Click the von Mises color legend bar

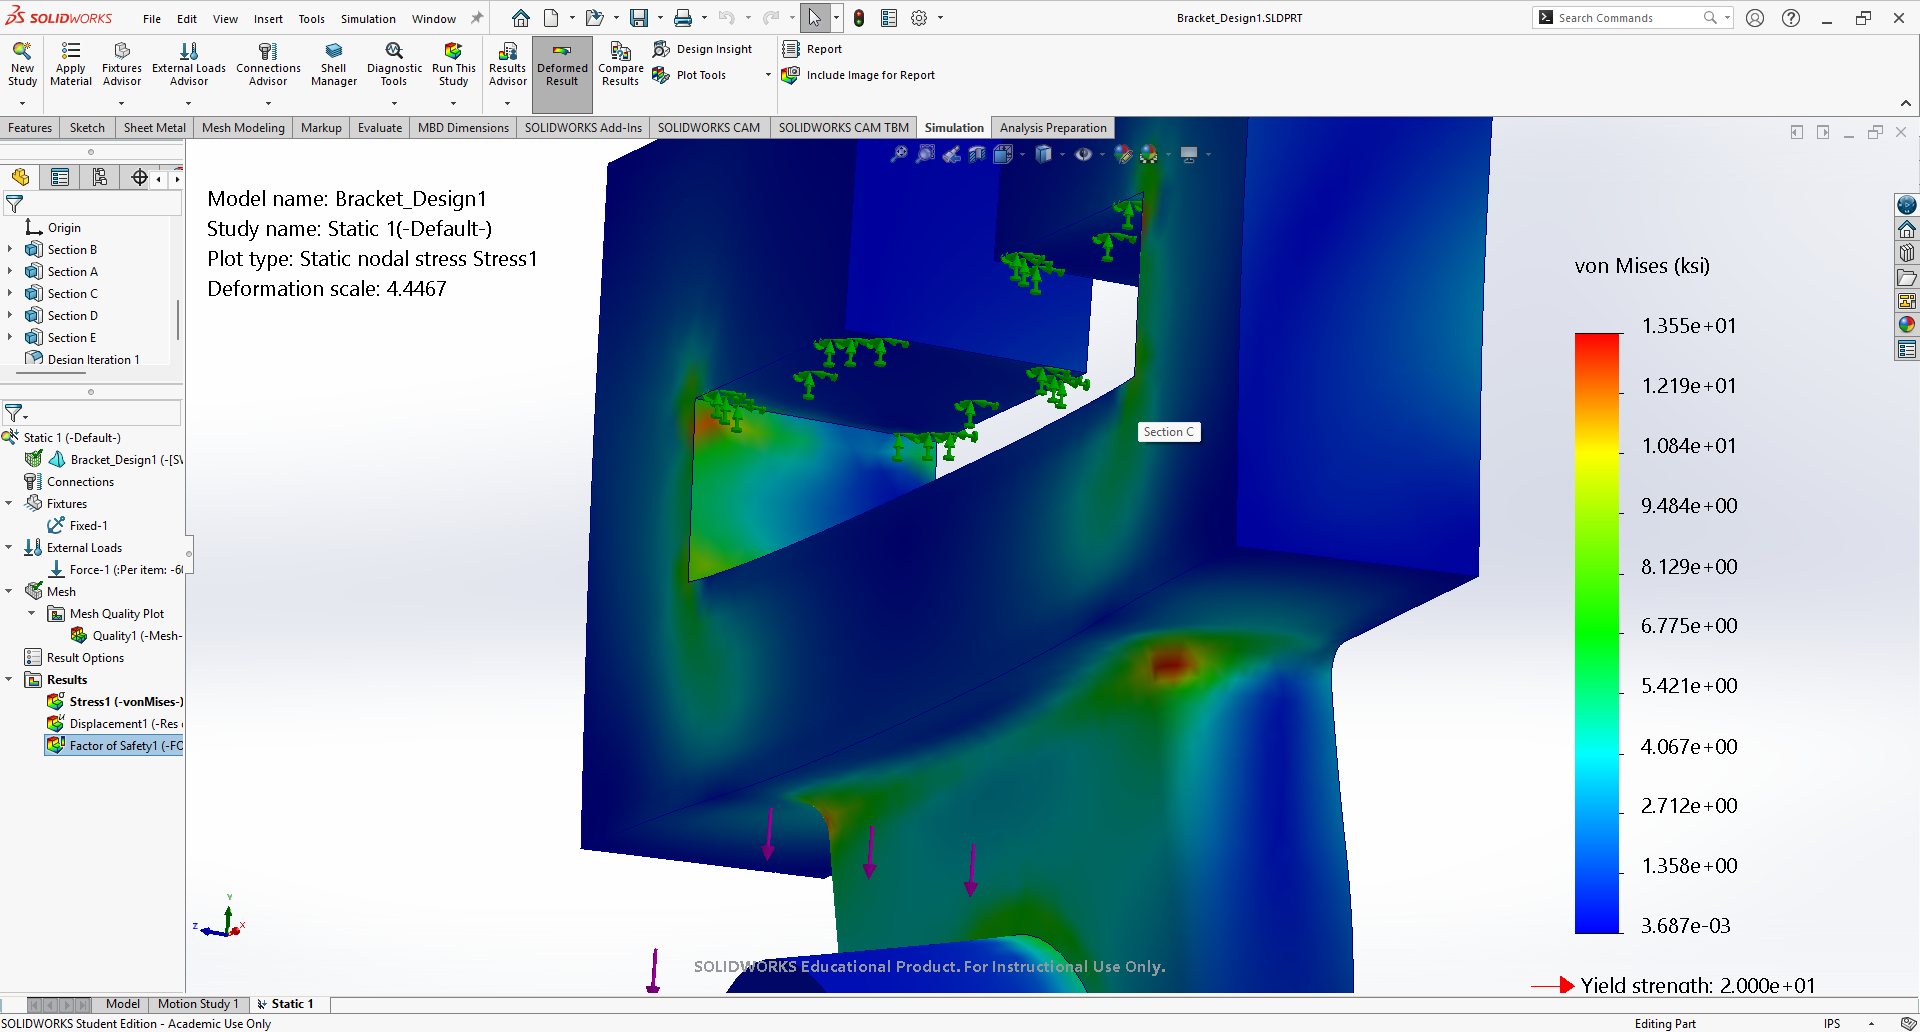pyautogui.click(x=1597, y=633)
